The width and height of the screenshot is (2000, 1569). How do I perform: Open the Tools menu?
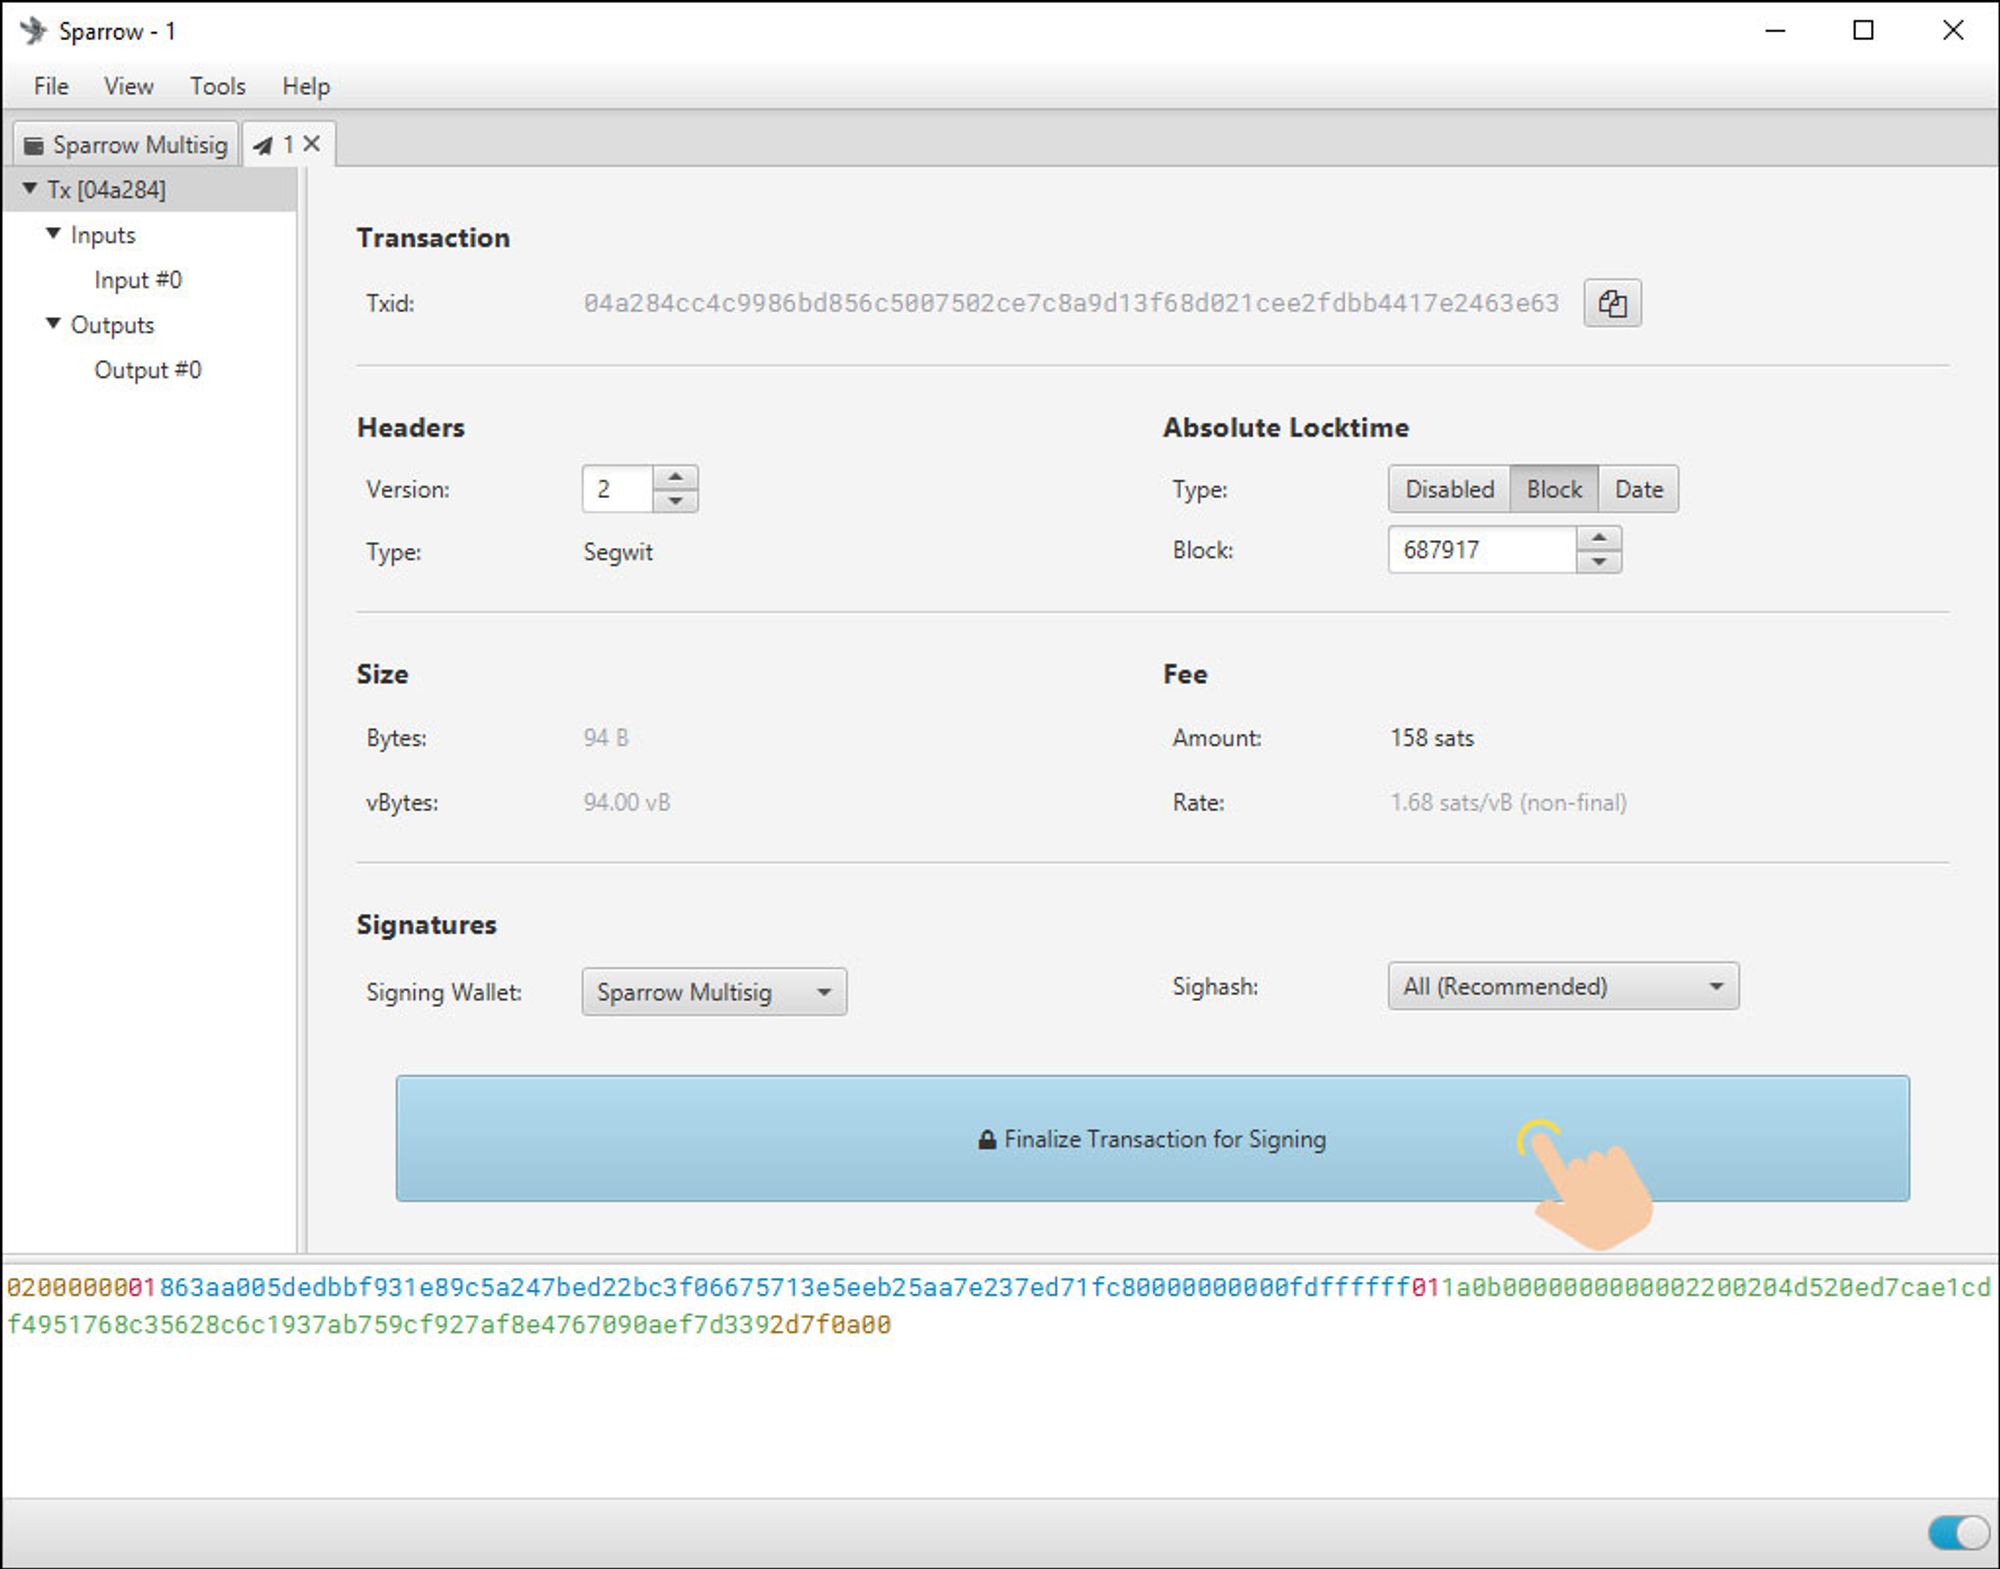click(x=217, y=86)
